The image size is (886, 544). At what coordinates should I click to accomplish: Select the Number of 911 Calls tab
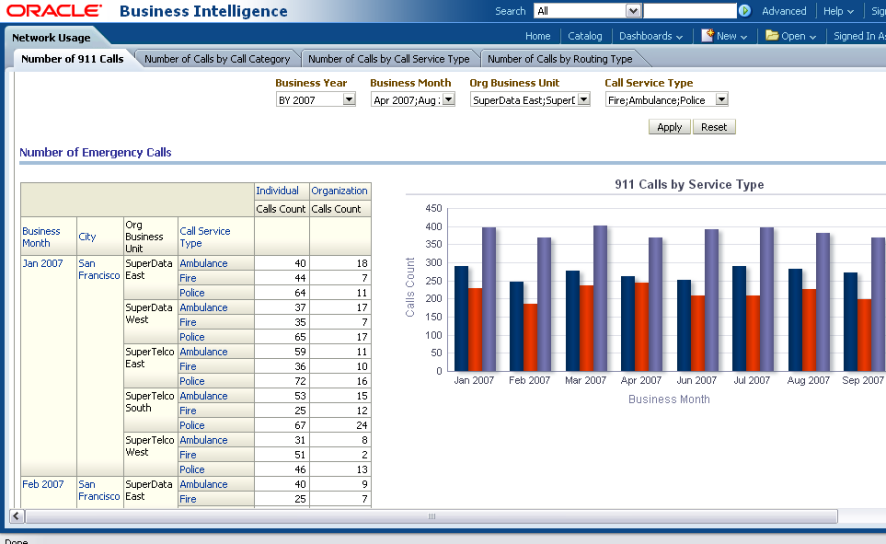click(x=72, y=59)
